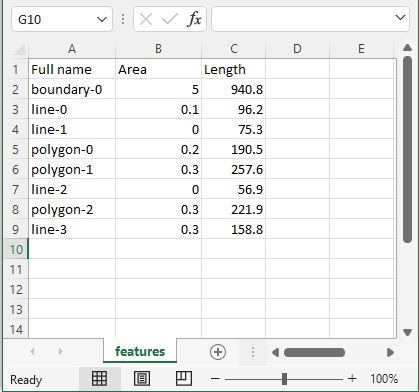Viewport: 419px width, 392px height.
Task: Click the Length value 190.5
Action: [234, 149]
